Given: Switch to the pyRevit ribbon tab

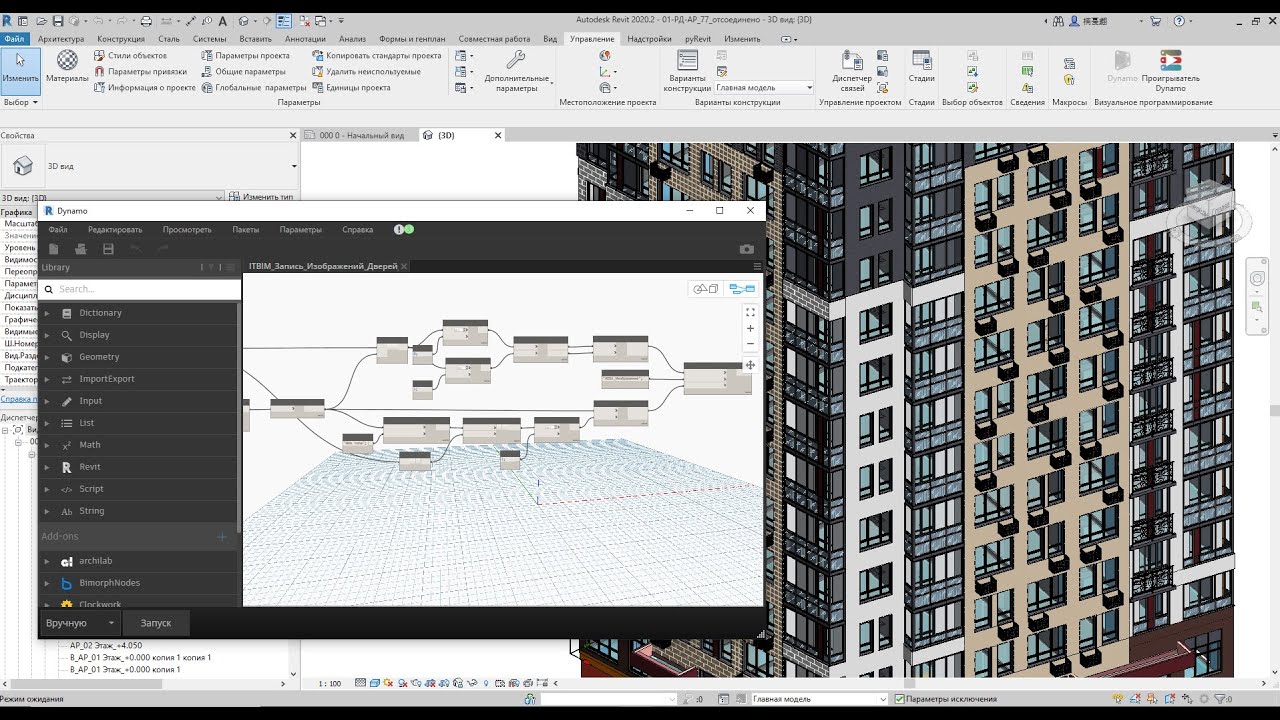Looking at the screenshot, I should [698, 39].
